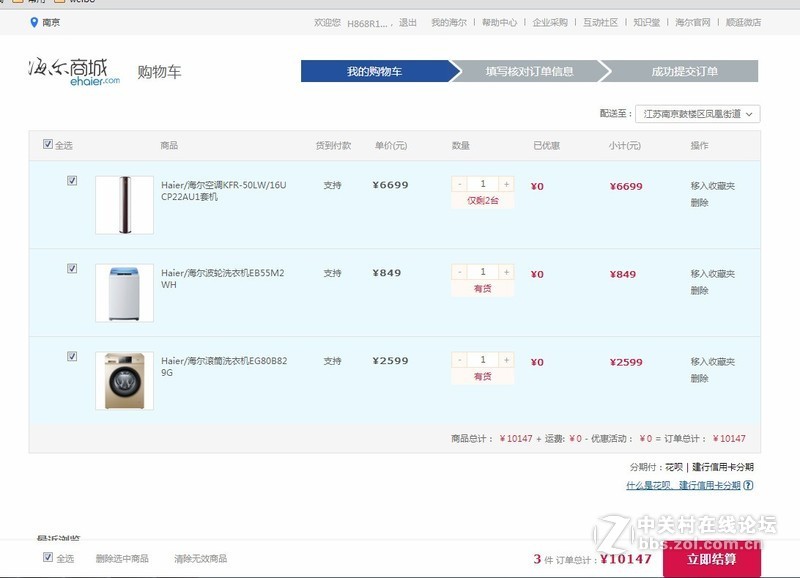Open the gold drum washer thumbnail
The width and height of the screenshot is (800, 578).
(x=124, y=381)
